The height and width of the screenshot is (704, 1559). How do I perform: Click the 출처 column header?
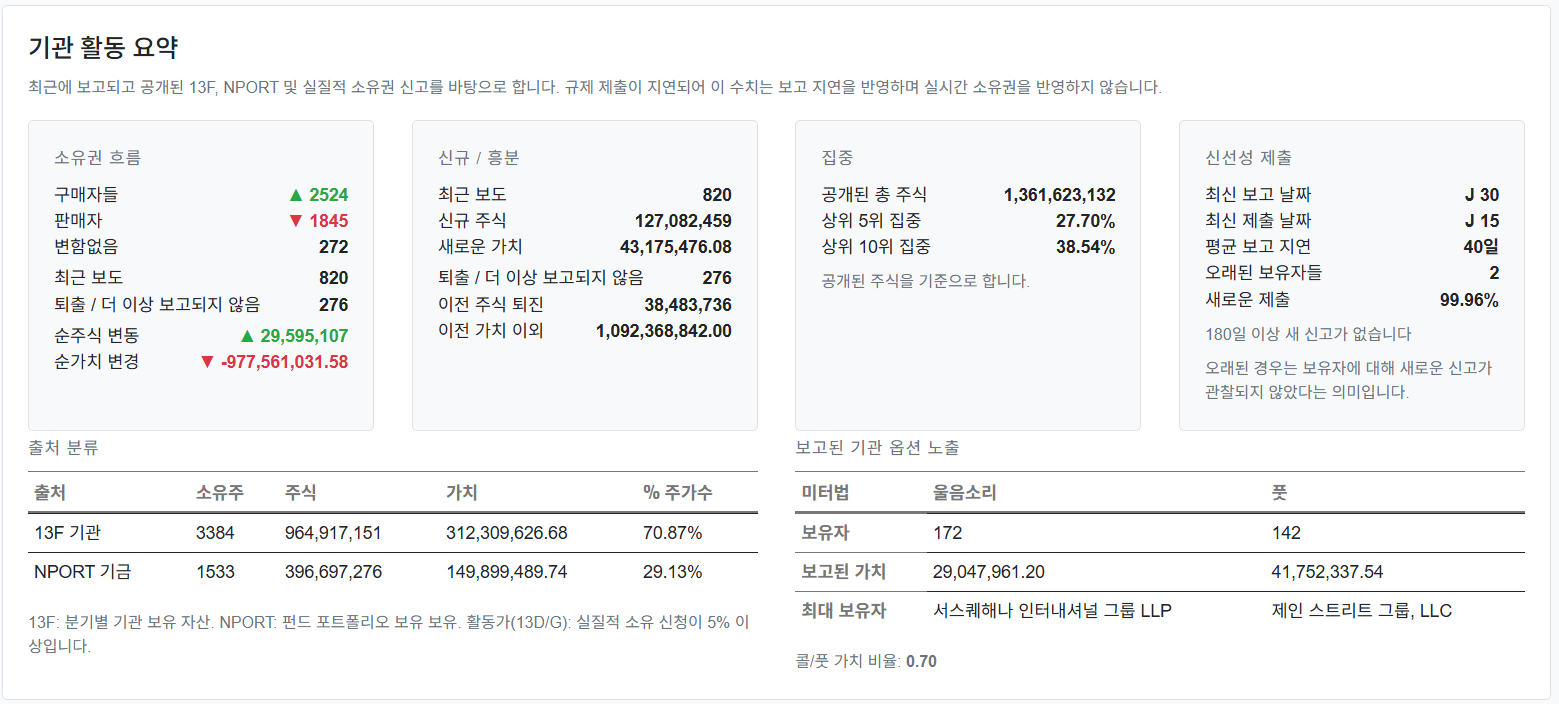coord(50,492)
